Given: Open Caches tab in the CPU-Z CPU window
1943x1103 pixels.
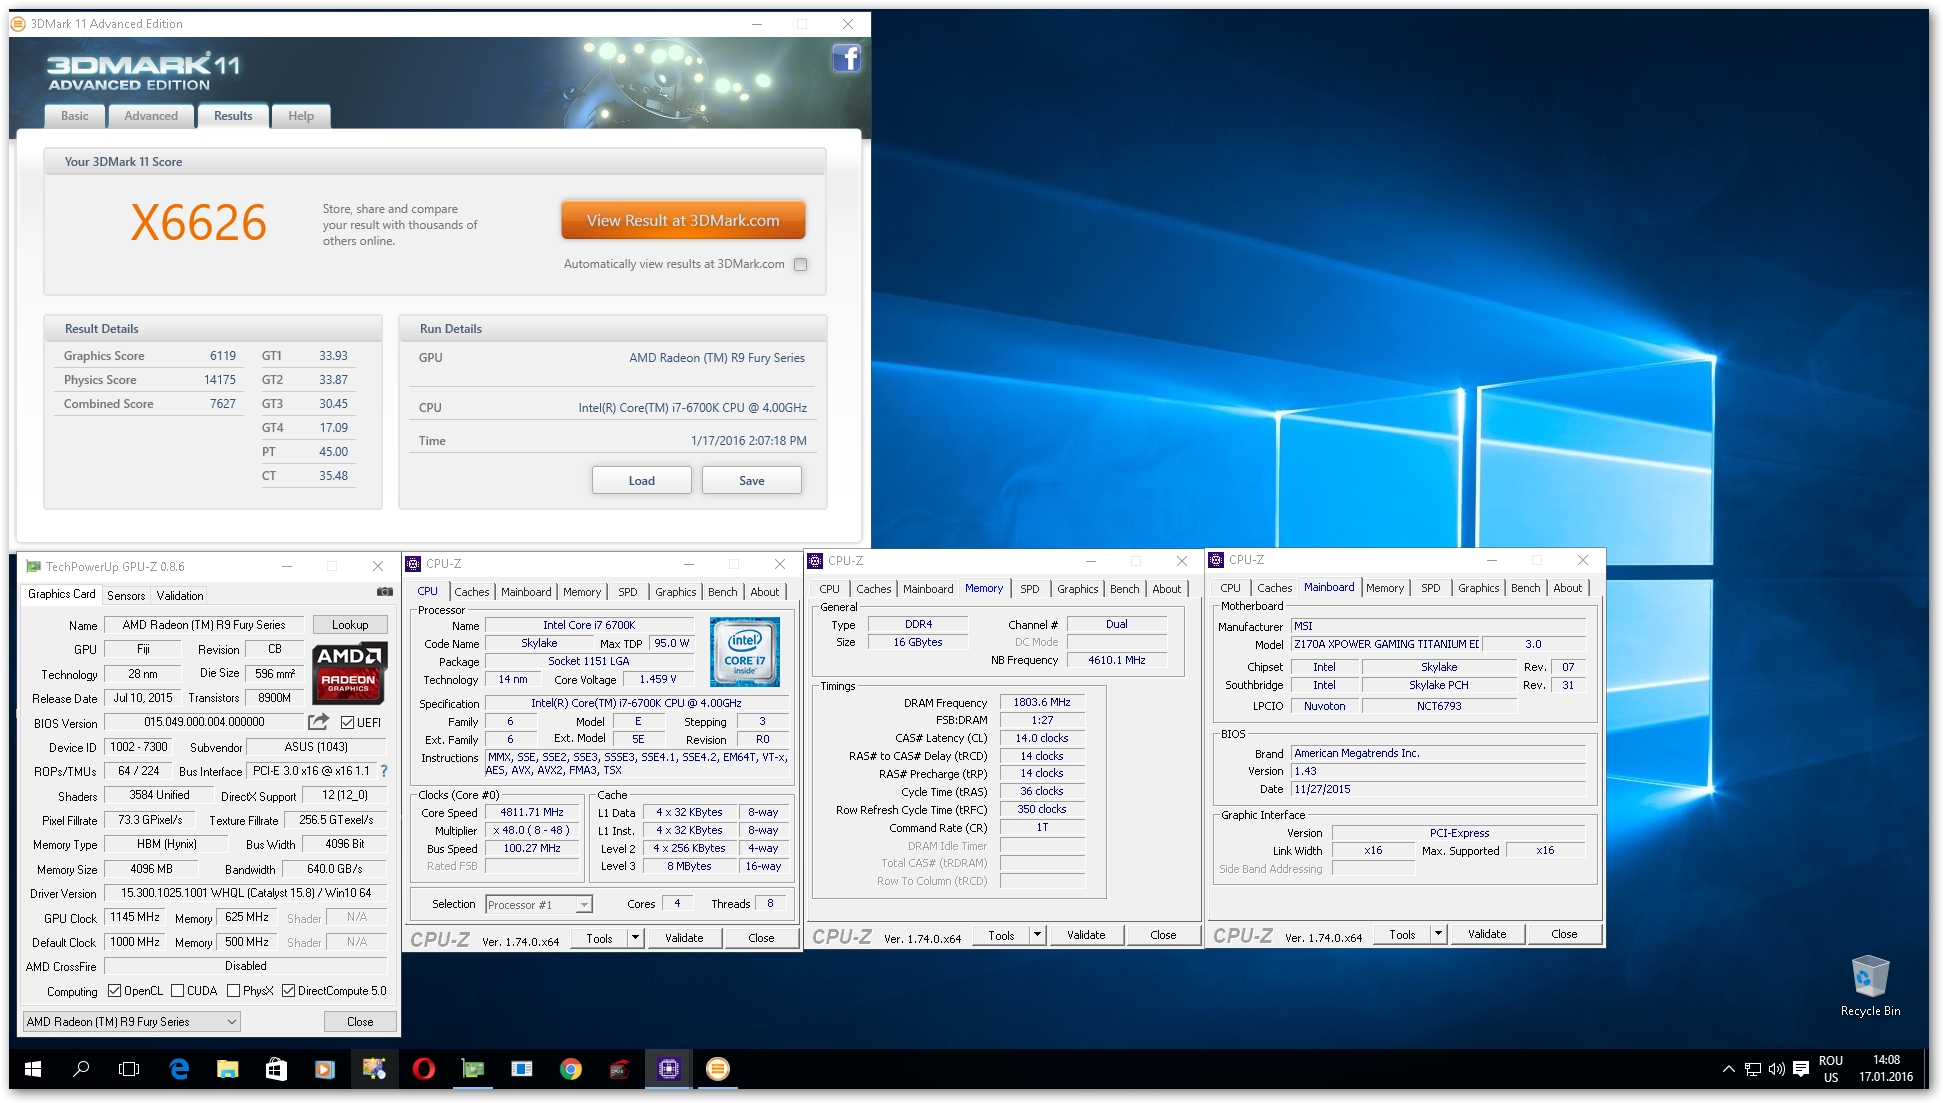Looking at the screenshot, I should pyautogui.click(x=472, y=592).
